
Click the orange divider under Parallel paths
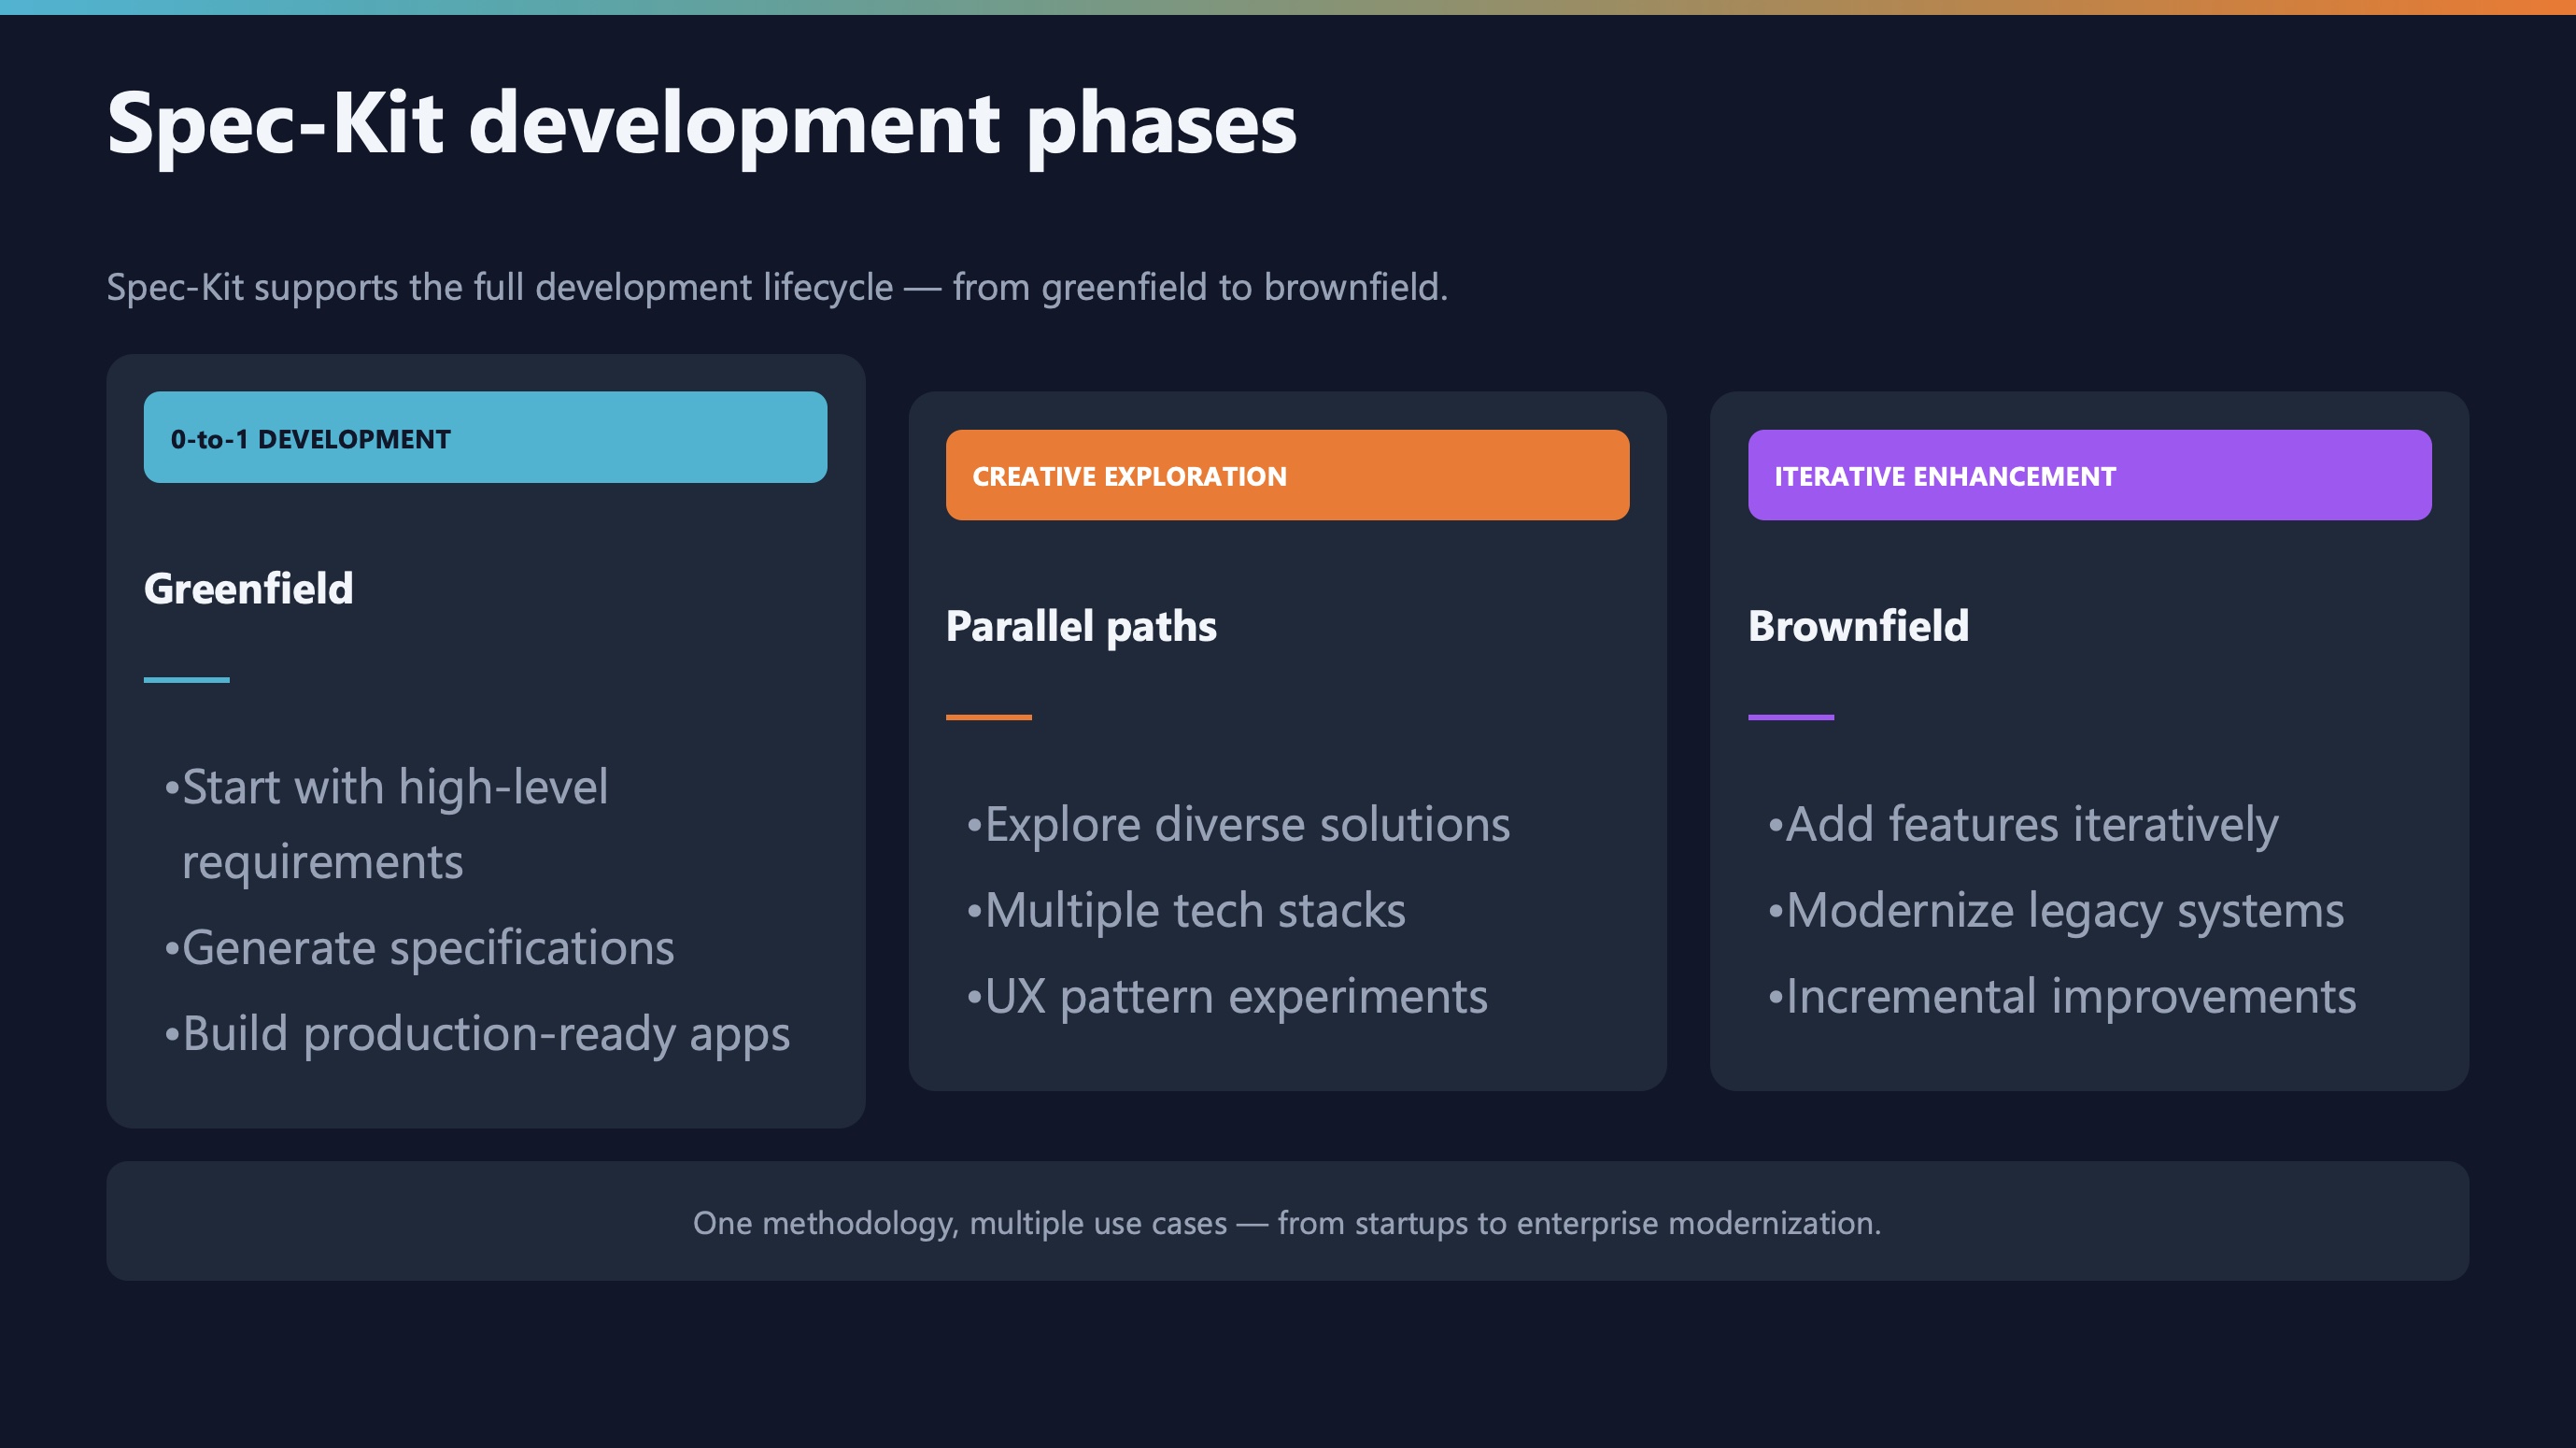point(988,717)
